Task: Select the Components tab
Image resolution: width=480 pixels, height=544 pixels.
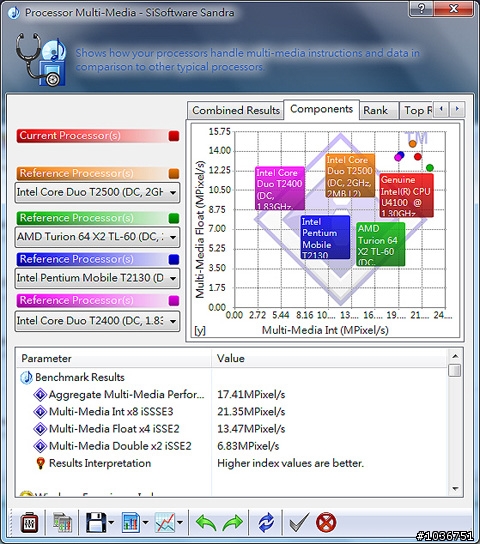Action: (322, 109)
